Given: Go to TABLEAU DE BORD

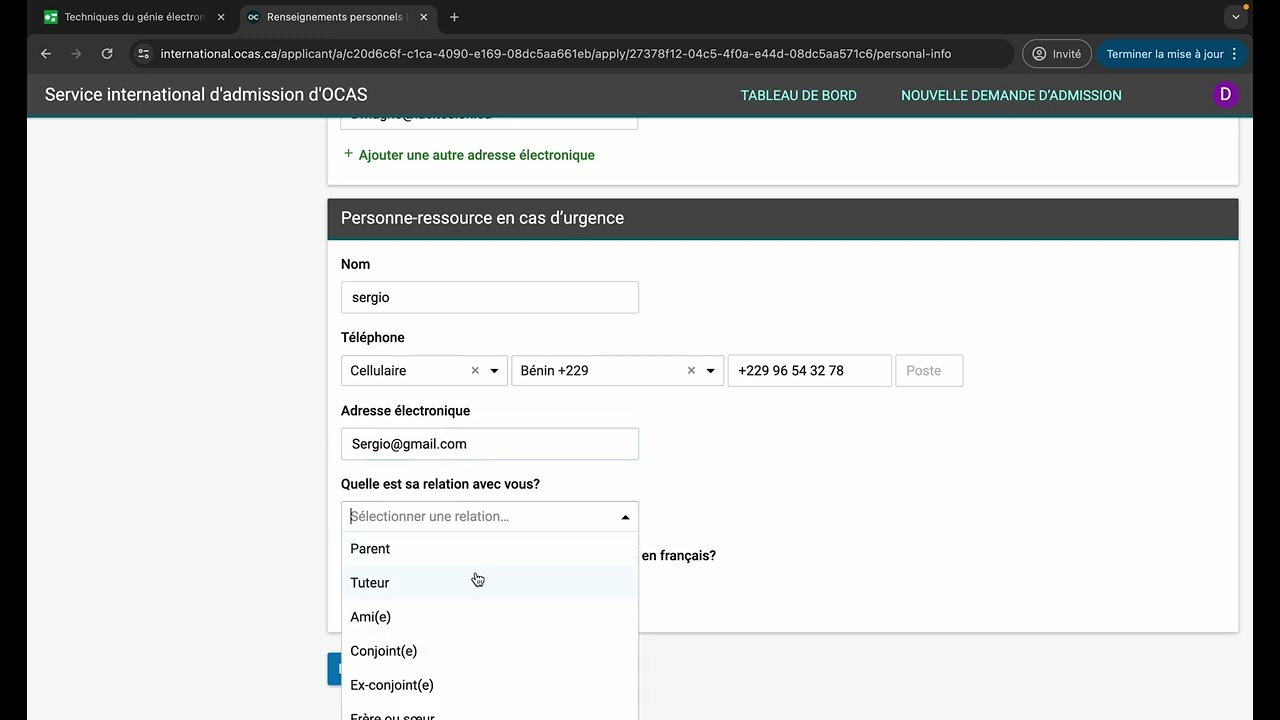Looking at the screenshot, I should click(798, 95).
